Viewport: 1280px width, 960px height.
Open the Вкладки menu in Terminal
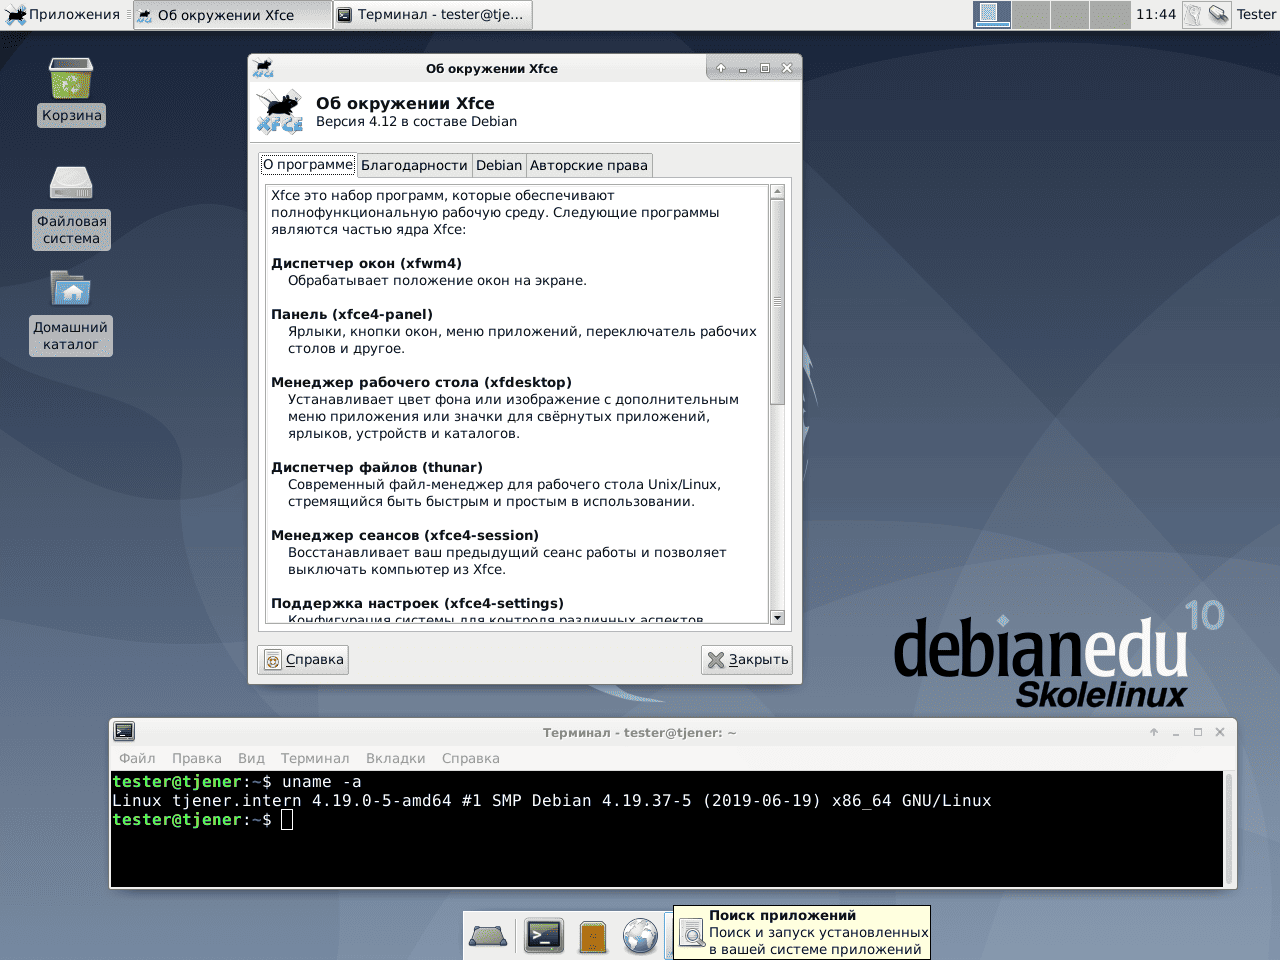pyautogui.click(x=396, y=758)
